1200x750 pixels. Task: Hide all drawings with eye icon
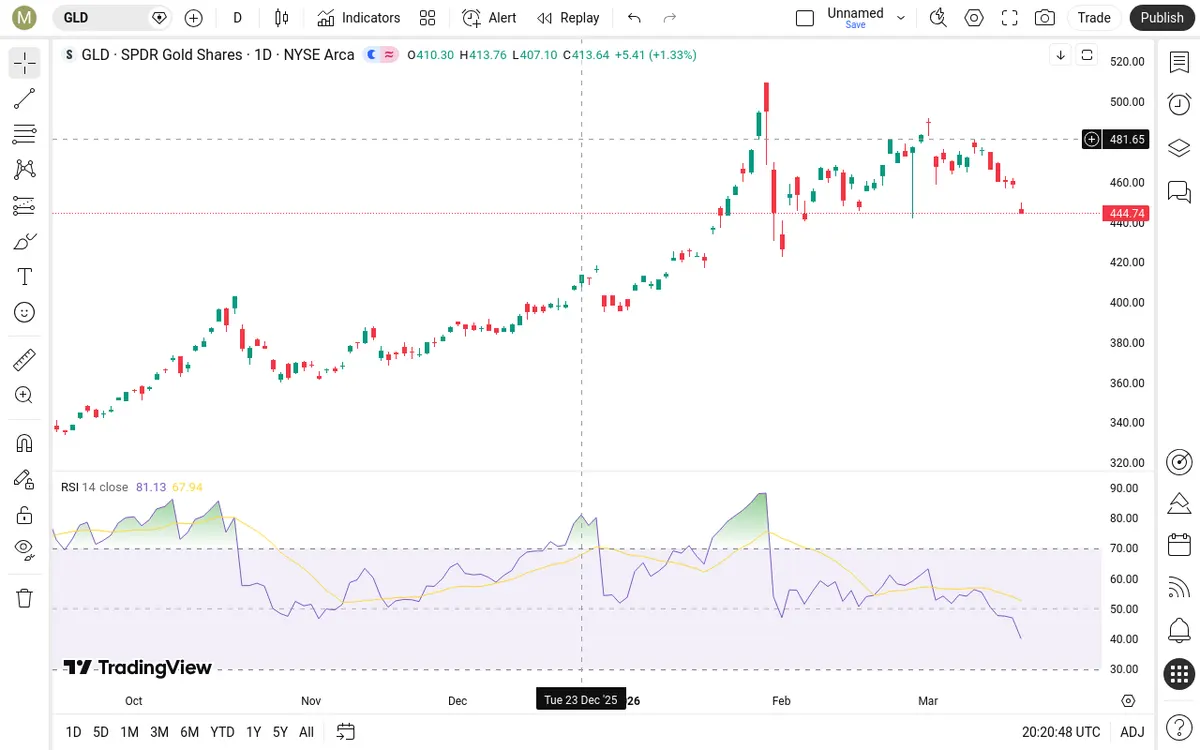(25, 549)
